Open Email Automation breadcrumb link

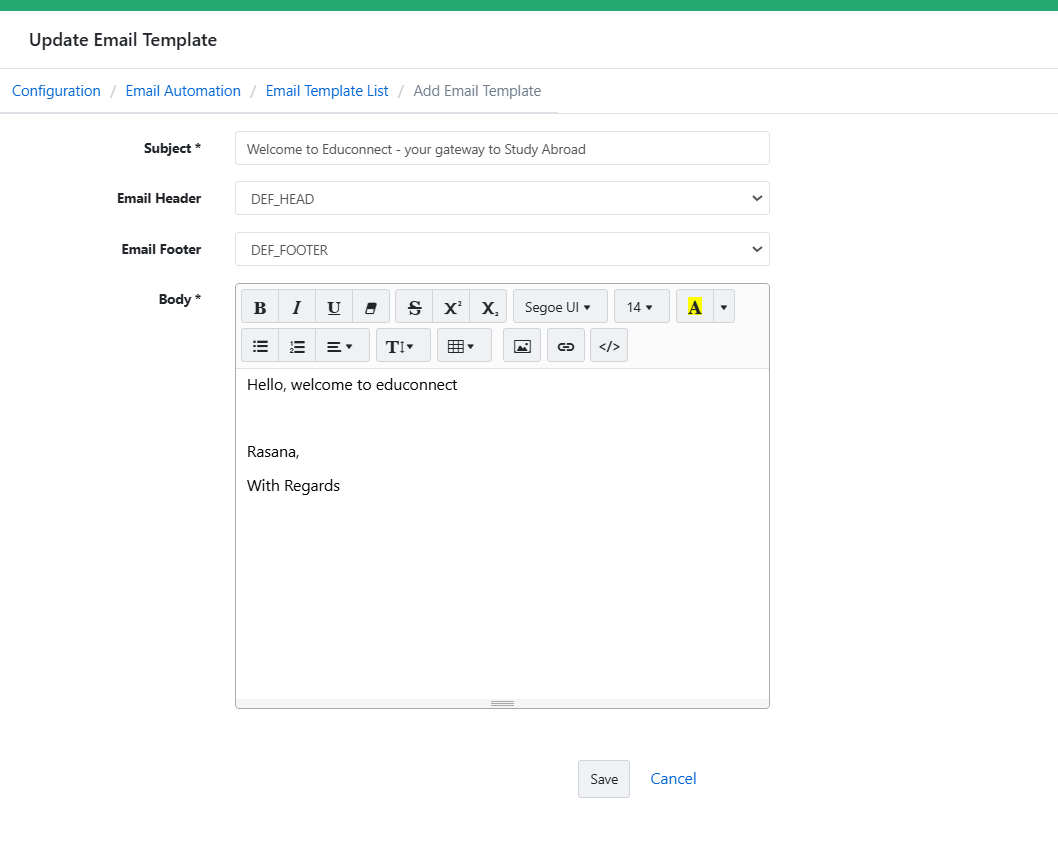point(183,91)
